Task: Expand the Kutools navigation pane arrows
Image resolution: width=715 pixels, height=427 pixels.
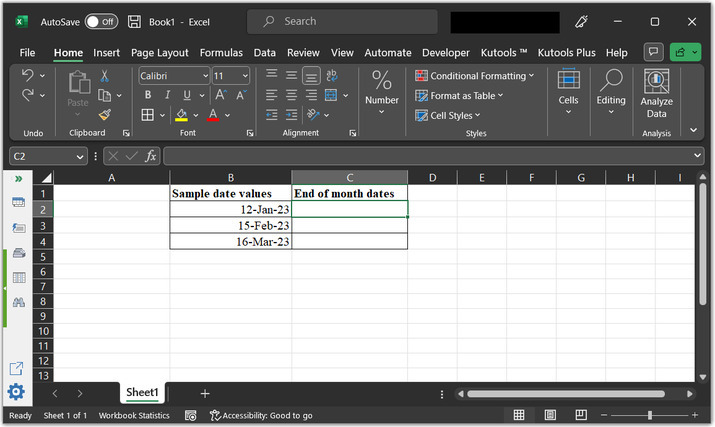Action: point(18,178)
